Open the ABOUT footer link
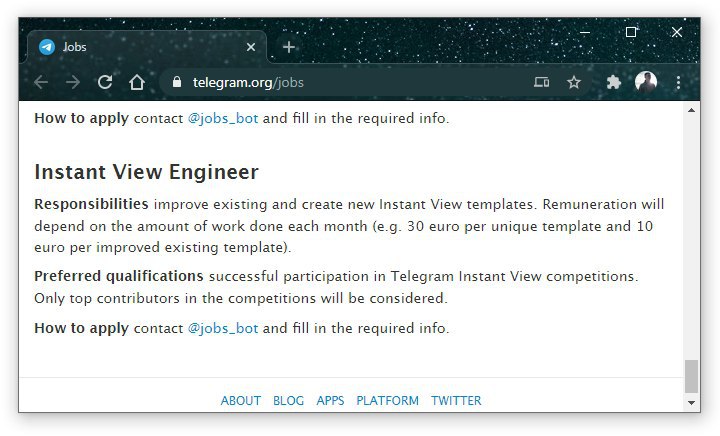This screenshot has height=436, width=720. coord(241,401)
